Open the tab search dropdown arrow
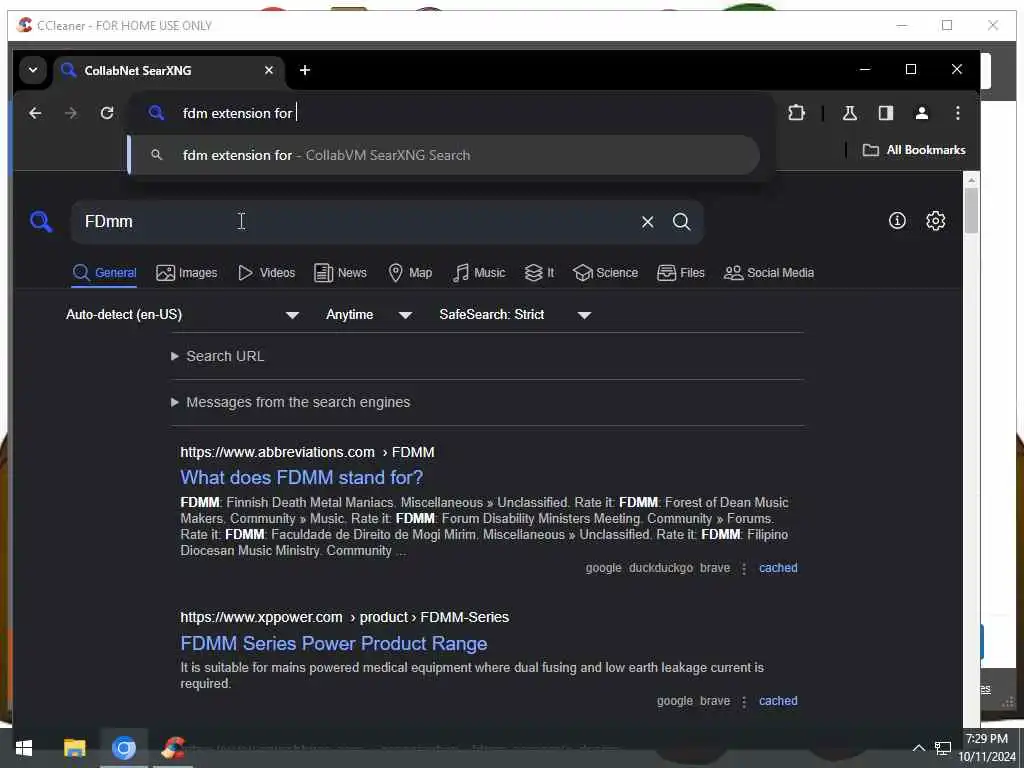1024x768 pixels. (x=33, y=70)
